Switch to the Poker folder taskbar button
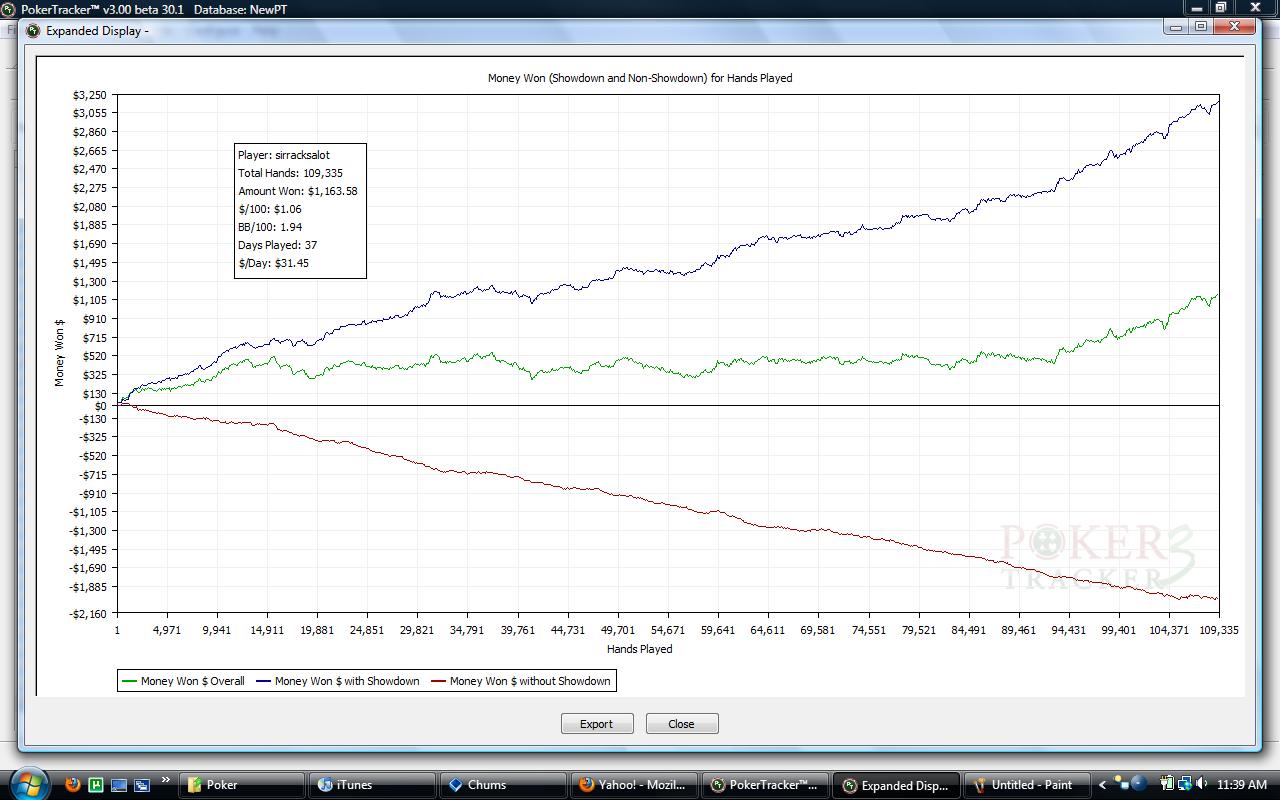This screenshot has width=1280, height=800. click(x=243, y=785)
